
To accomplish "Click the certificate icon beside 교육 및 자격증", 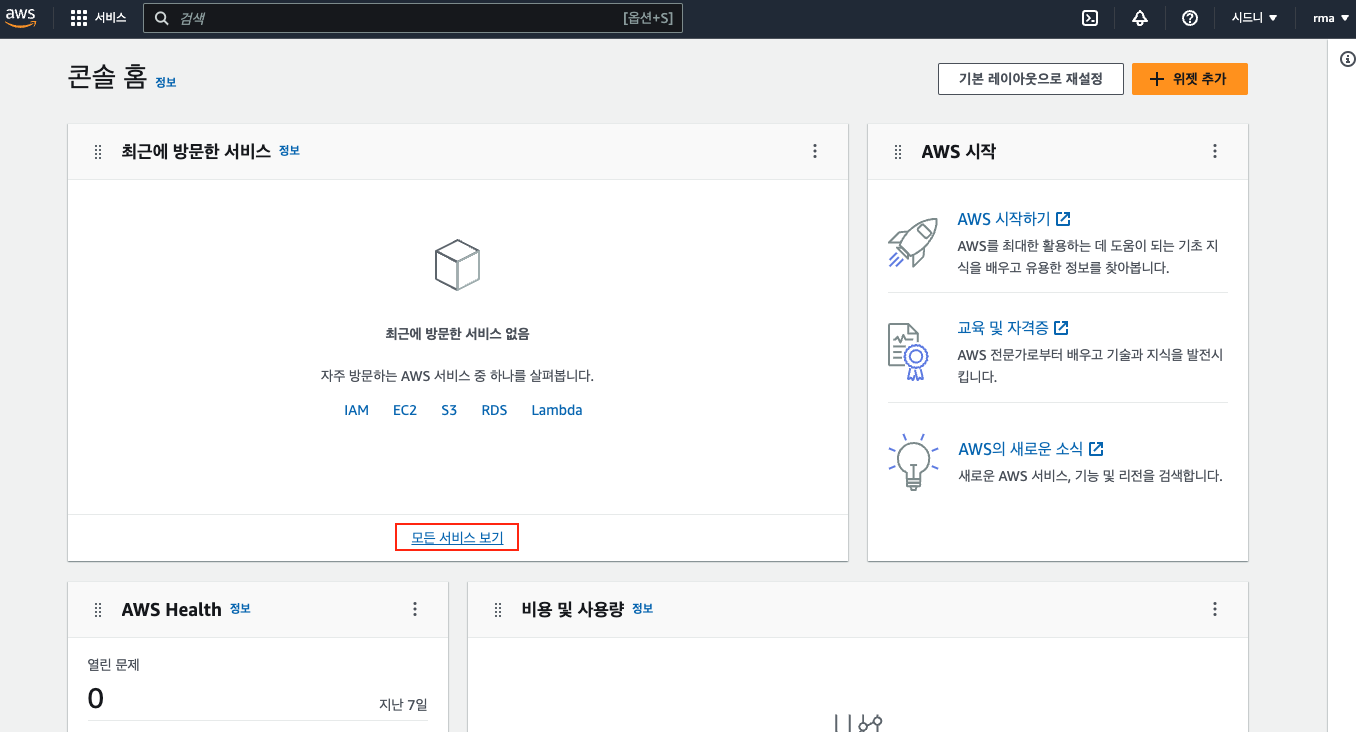I will pos(909,352).
